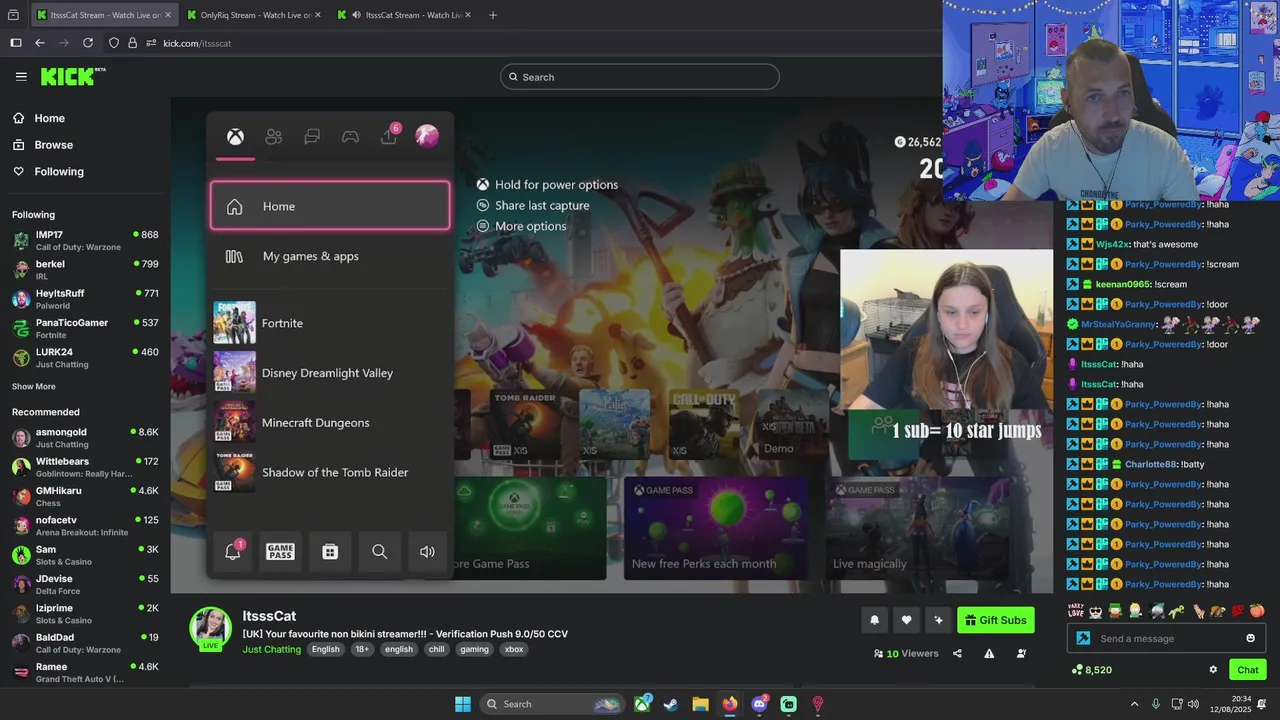Open HeyItsRuff's Palworld channel
The image size is (1280, 720).
point(85,299)
